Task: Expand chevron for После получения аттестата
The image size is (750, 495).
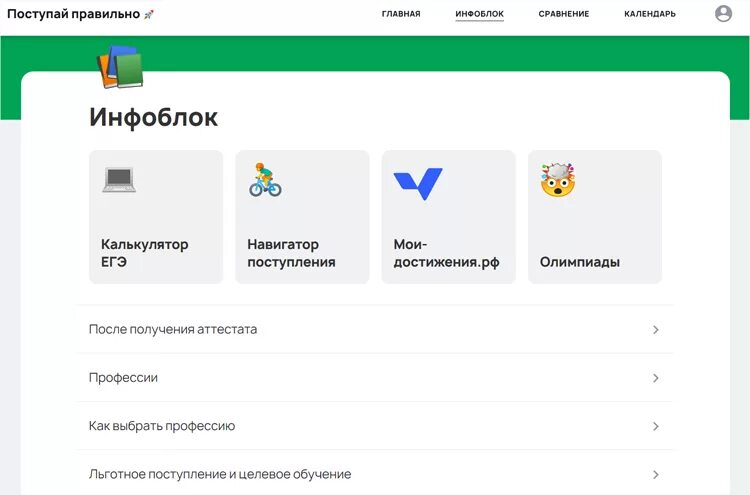Action: (x=656, y=330)
